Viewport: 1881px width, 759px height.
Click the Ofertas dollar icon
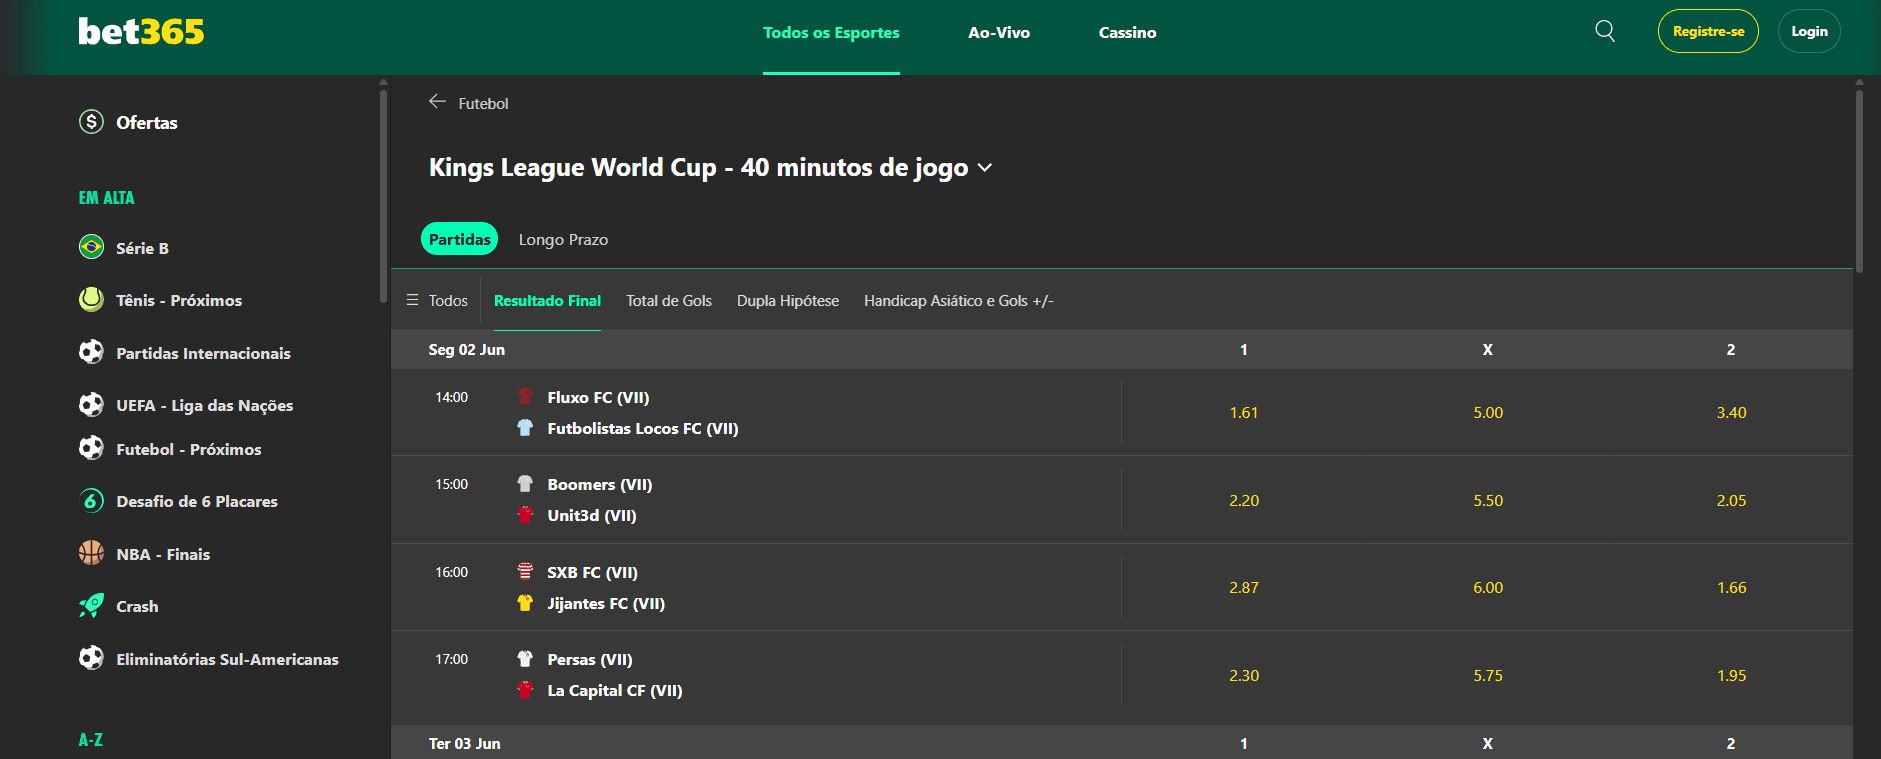pyautogui.click(x=91, y=122)
